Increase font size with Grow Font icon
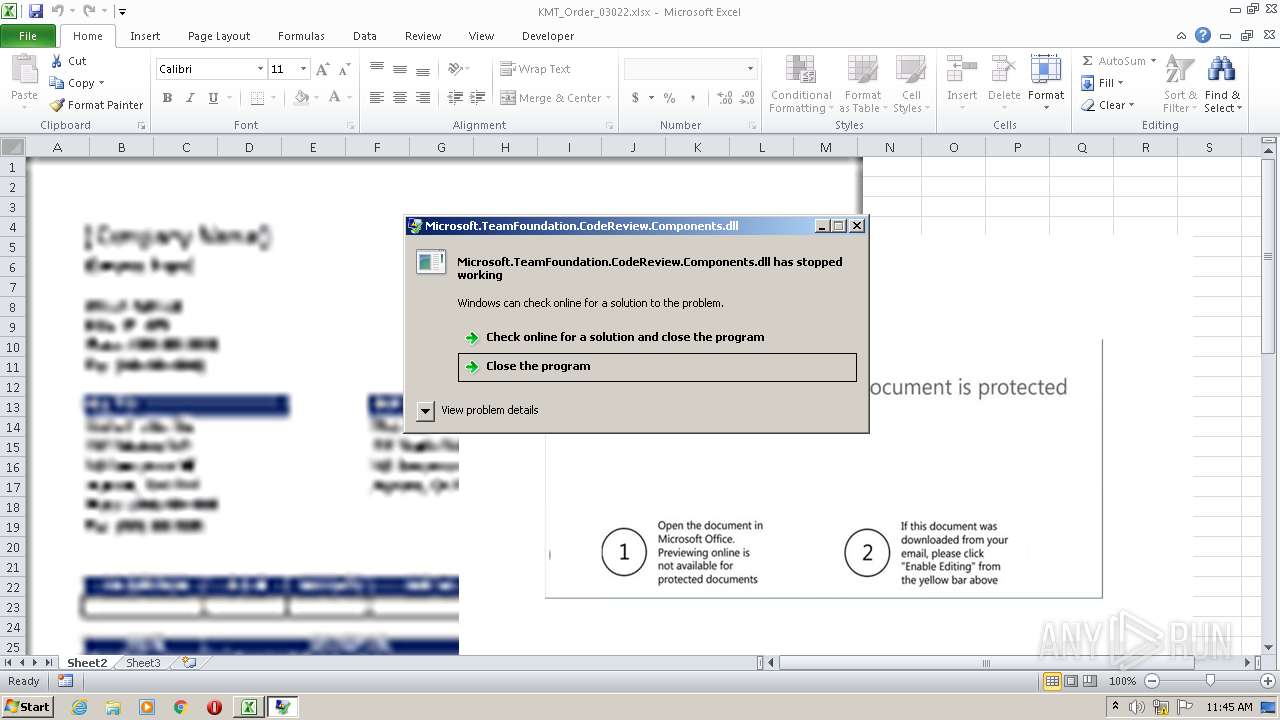 322,69
